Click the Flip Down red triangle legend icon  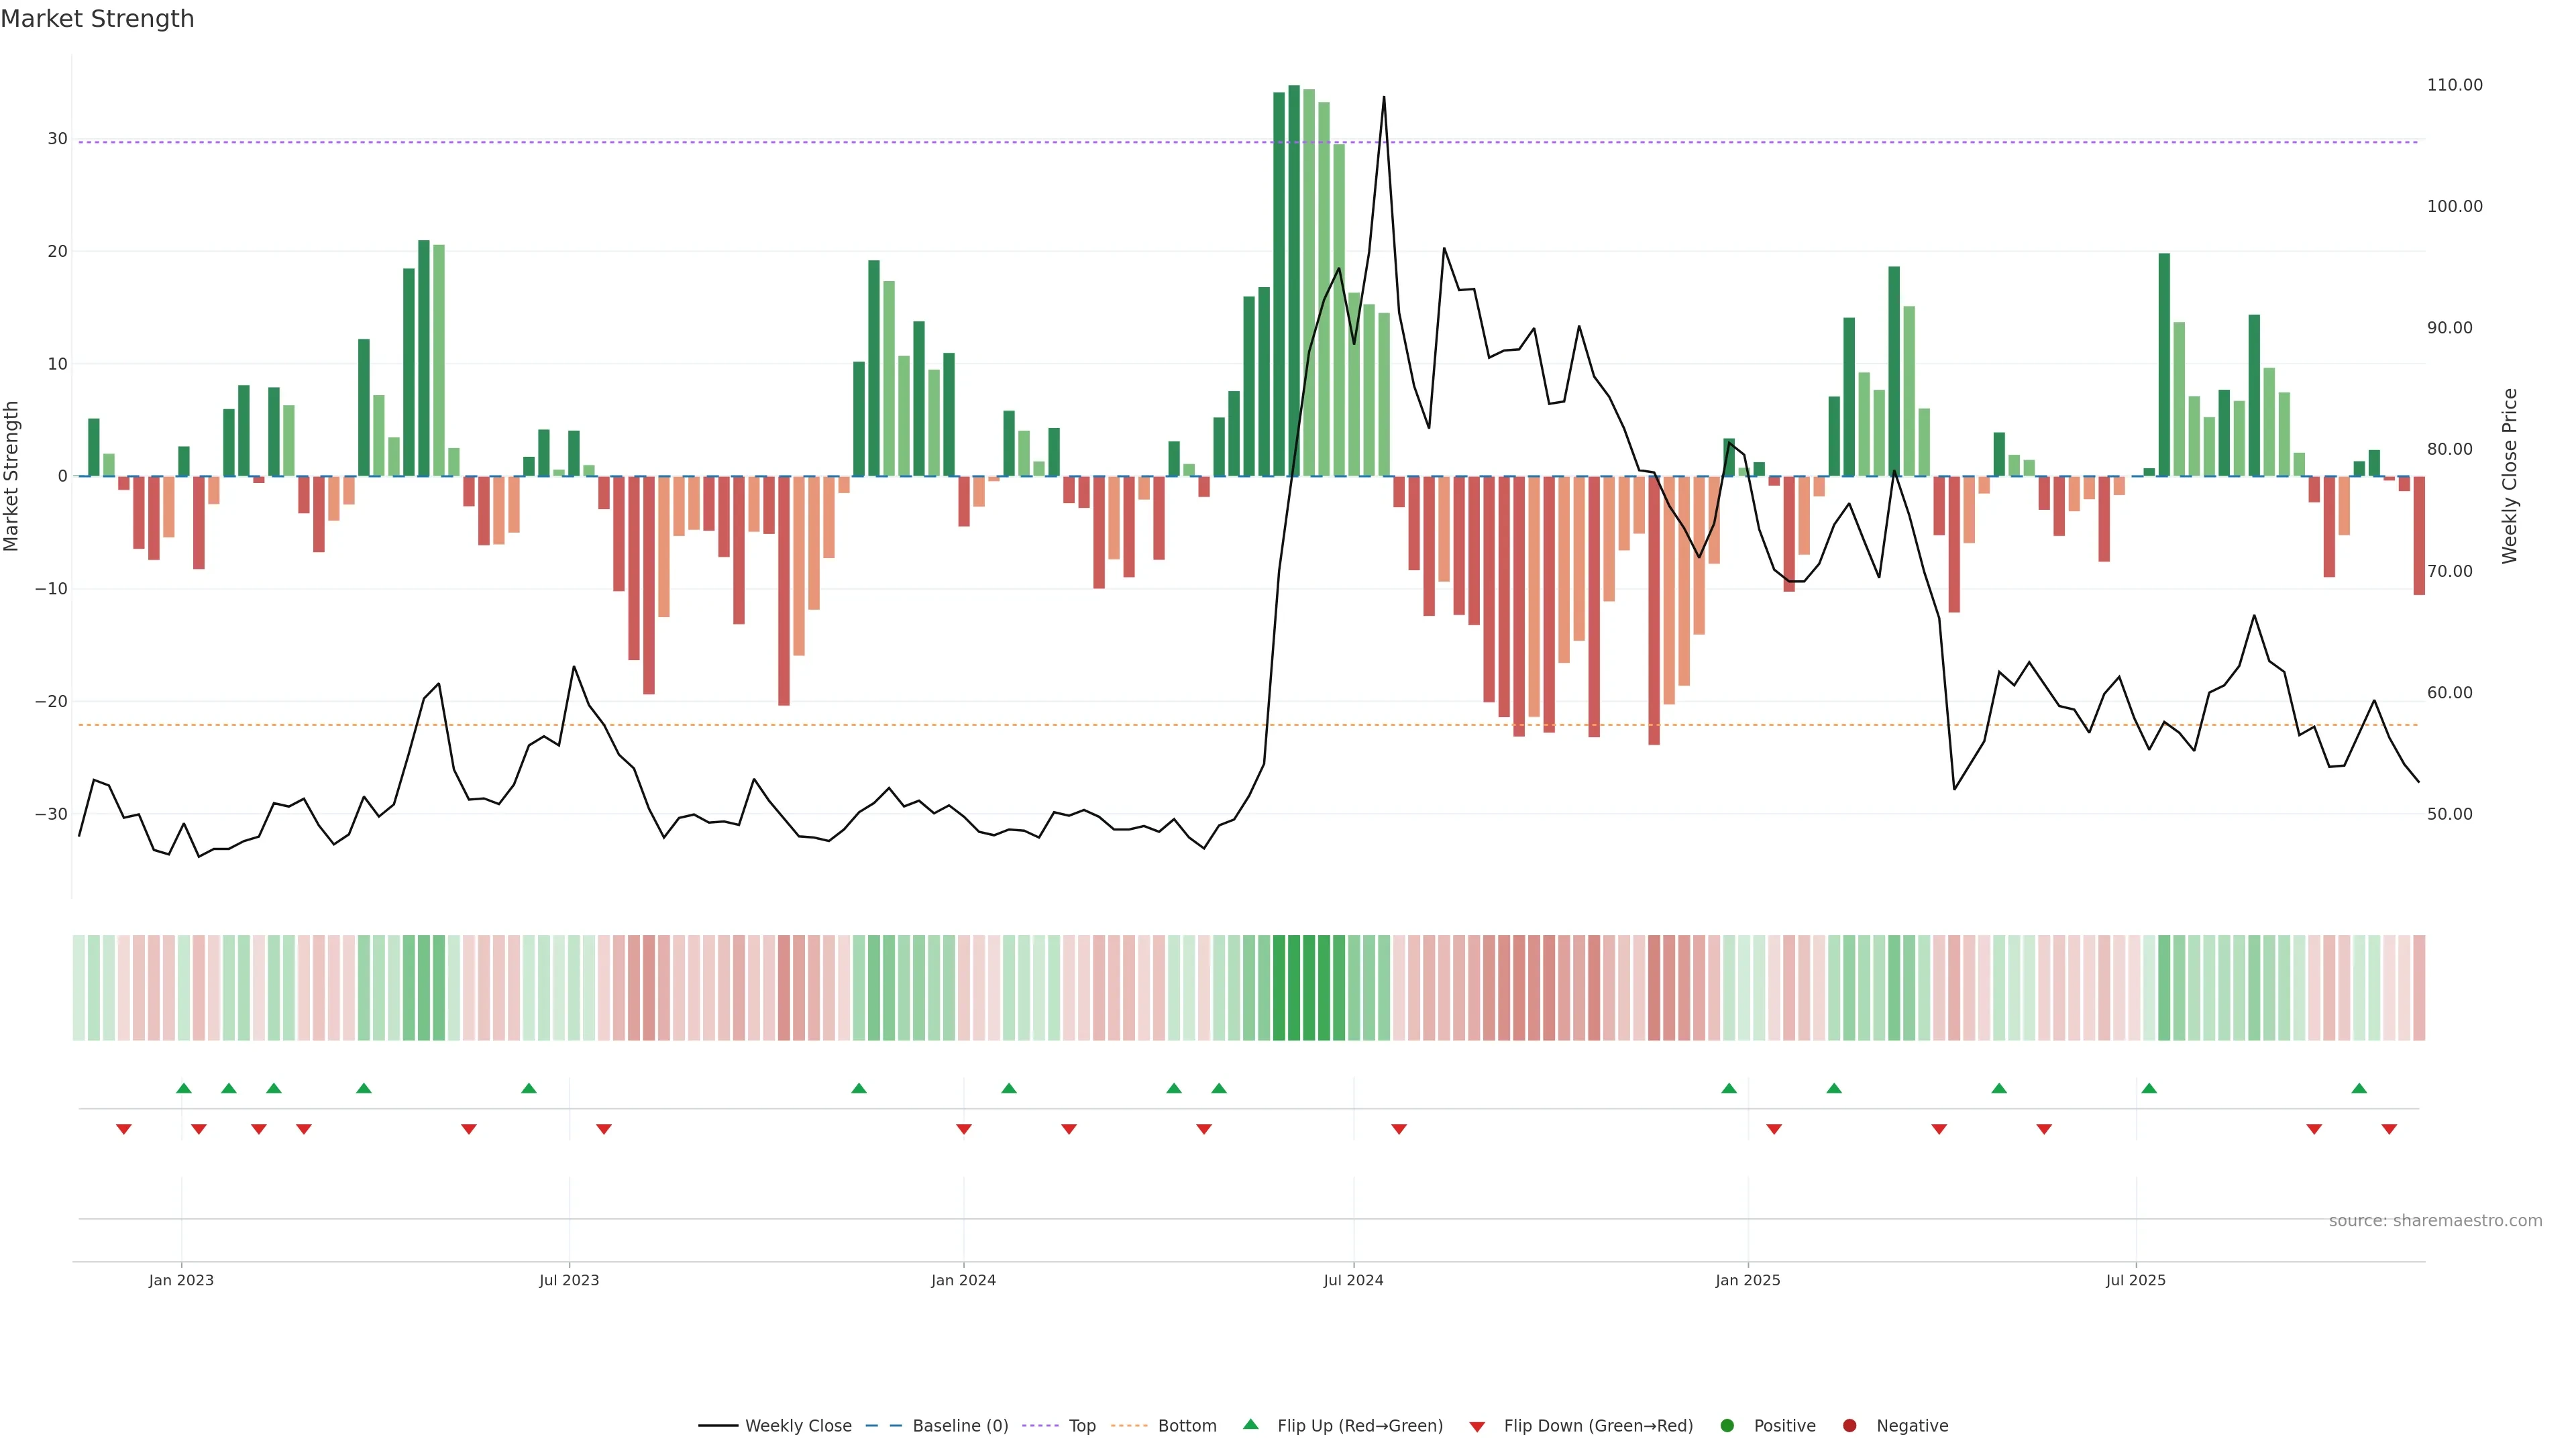tap(1477, 1426)
